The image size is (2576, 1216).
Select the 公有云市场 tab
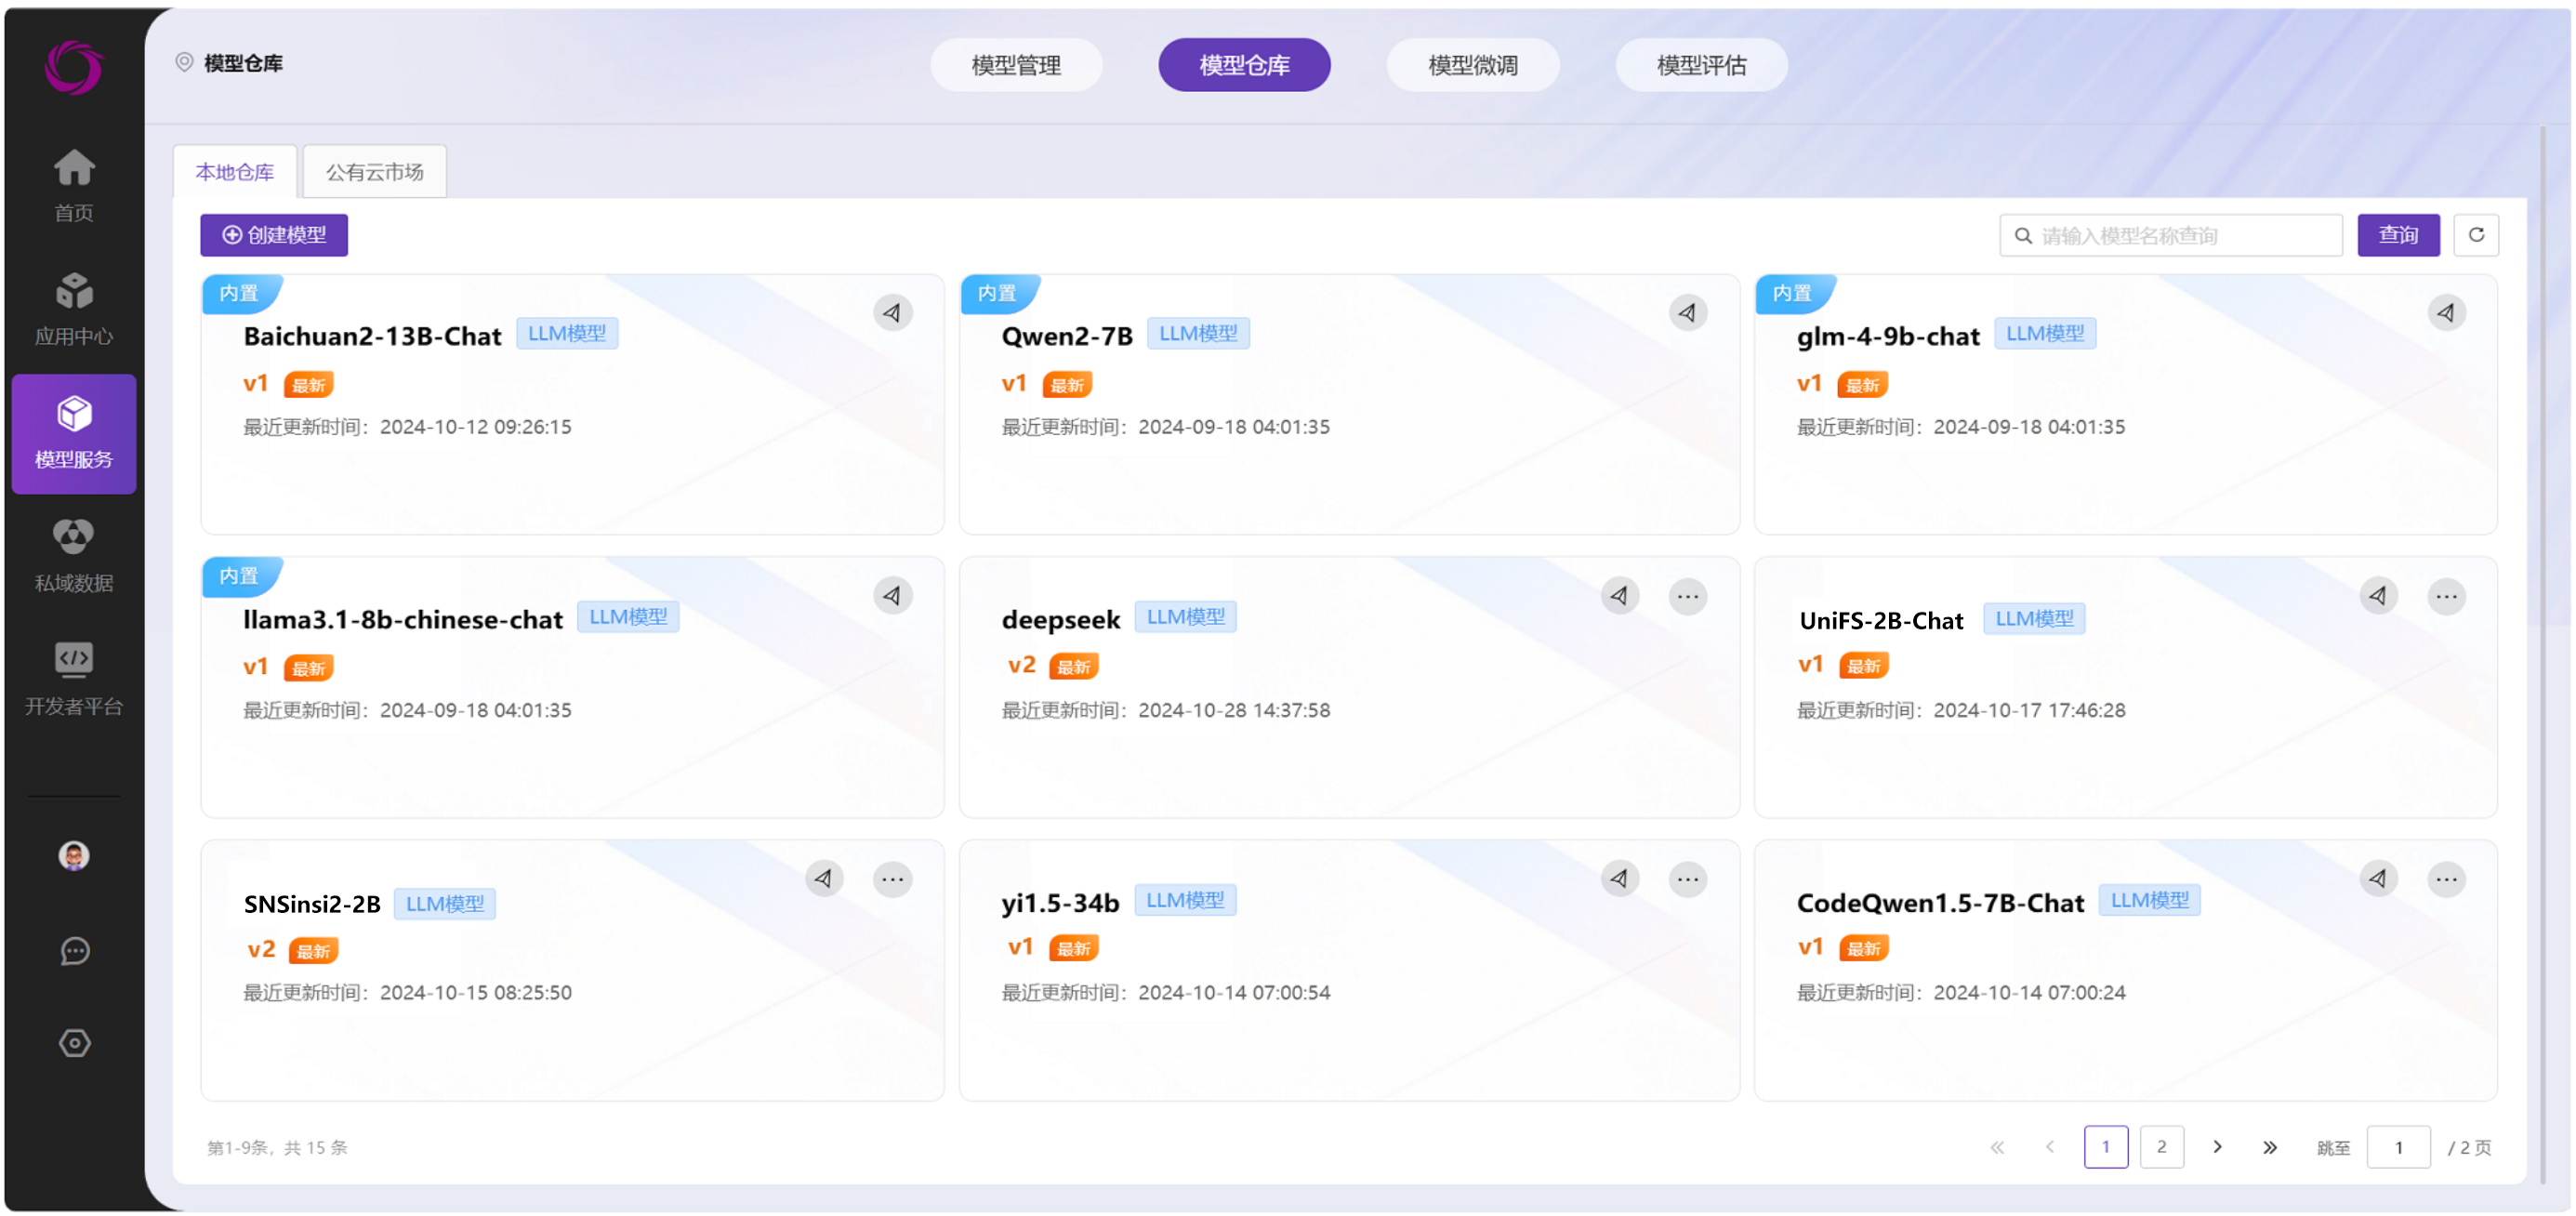coord(374,172)
